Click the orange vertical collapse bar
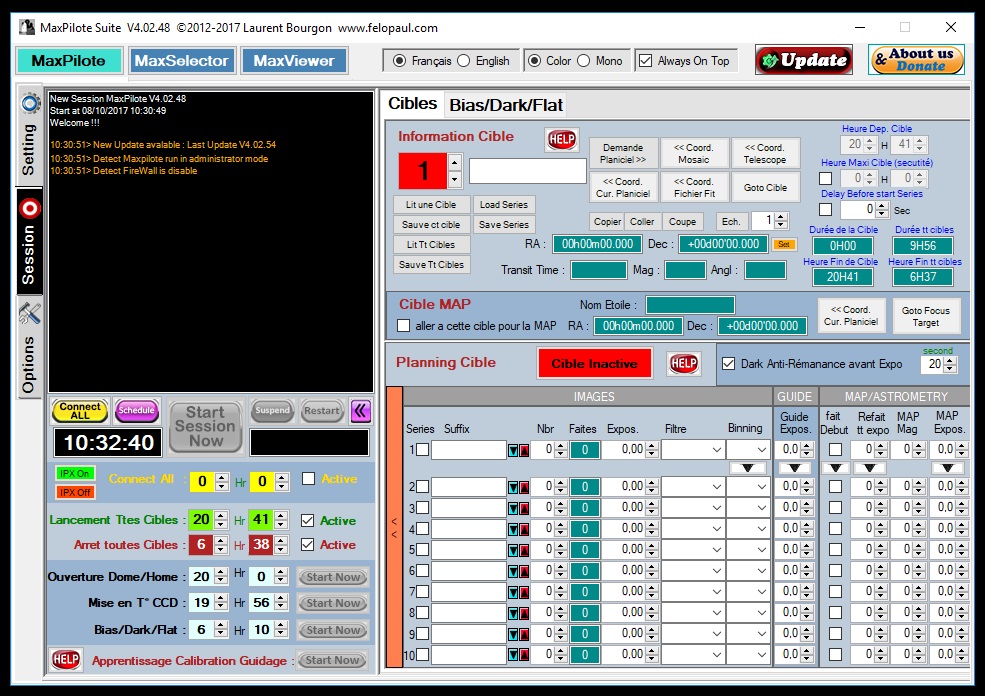 394,526
